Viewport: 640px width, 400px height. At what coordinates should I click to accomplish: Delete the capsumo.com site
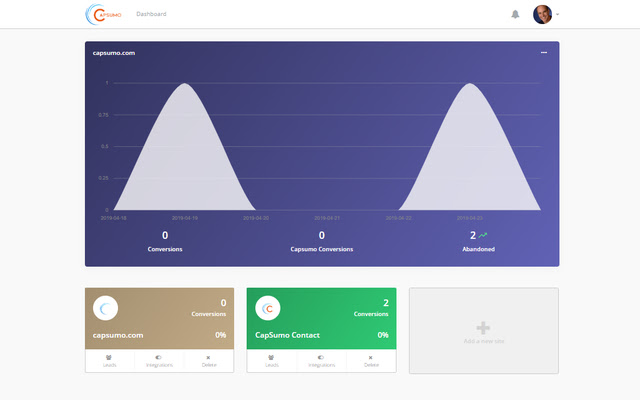209,361
